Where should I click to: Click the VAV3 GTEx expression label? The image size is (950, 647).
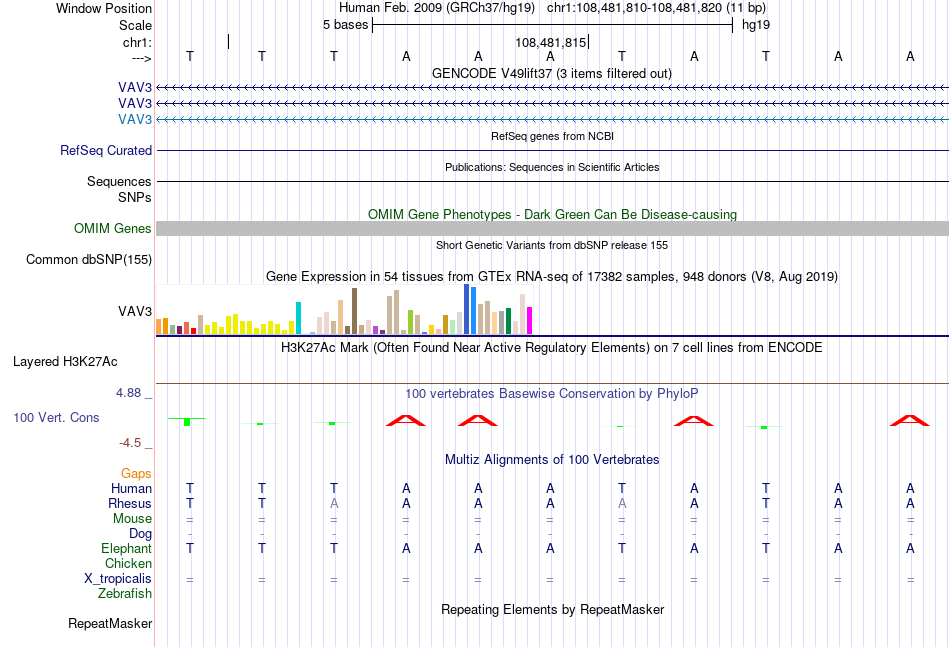coord(135,311)
